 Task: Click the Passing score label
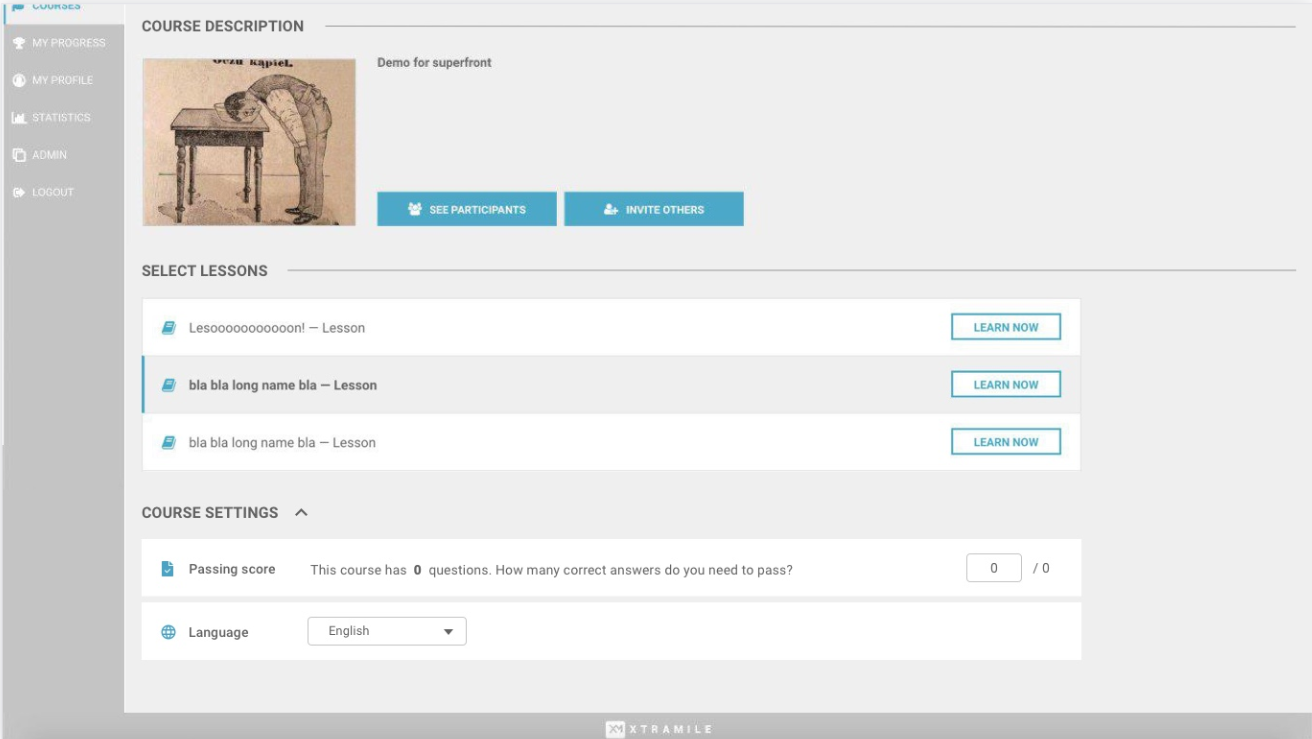pyautogui.click(x=232, y=569)
